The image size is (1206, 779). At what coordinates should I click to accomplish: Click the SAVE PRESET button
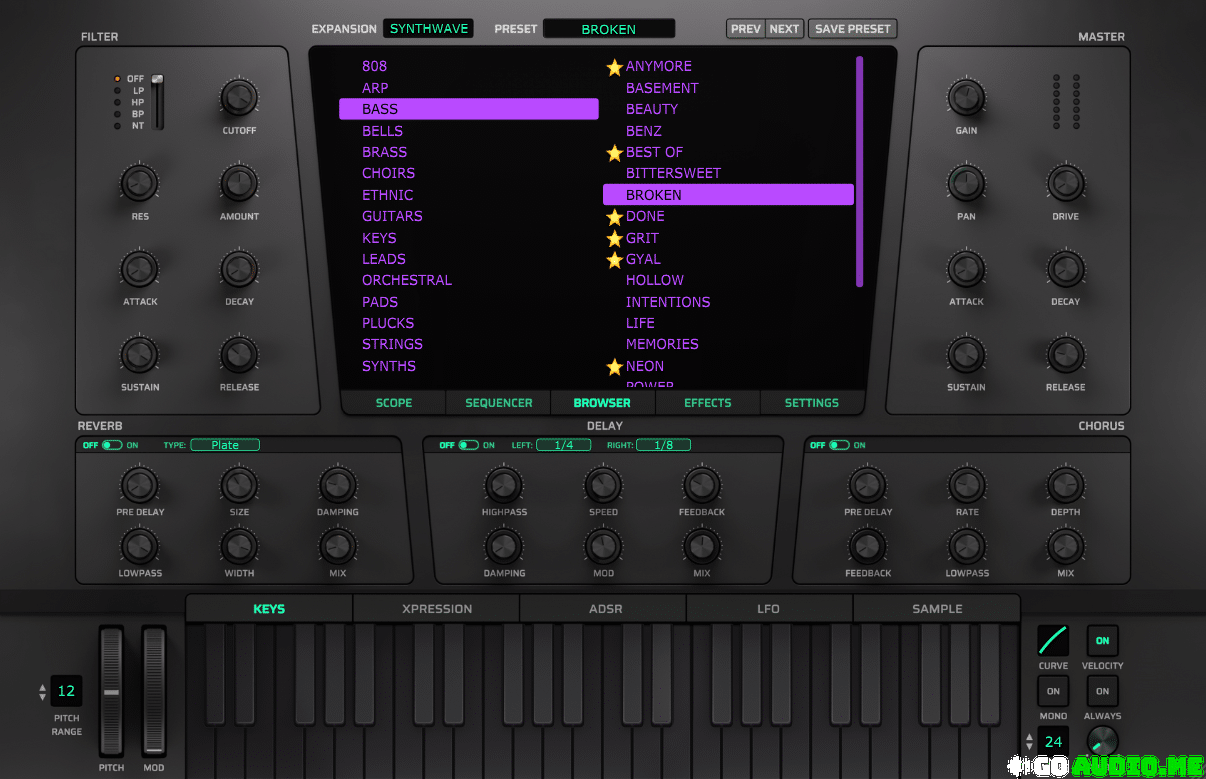(x=852, y=29)
